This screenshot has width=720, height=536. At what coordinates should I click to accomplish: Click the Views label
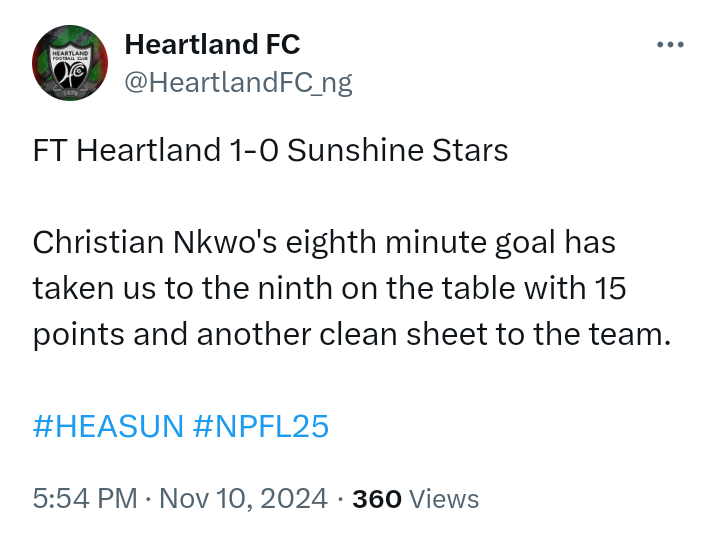click(444, 498)
